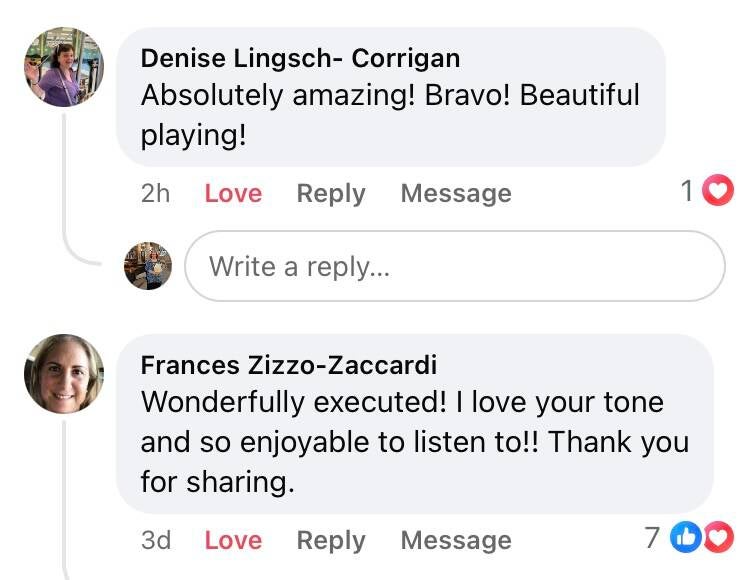The image size is (750, 580).
Task: Click the 3d timestamp on Frances's comment
Action: [x=155, y=540]
